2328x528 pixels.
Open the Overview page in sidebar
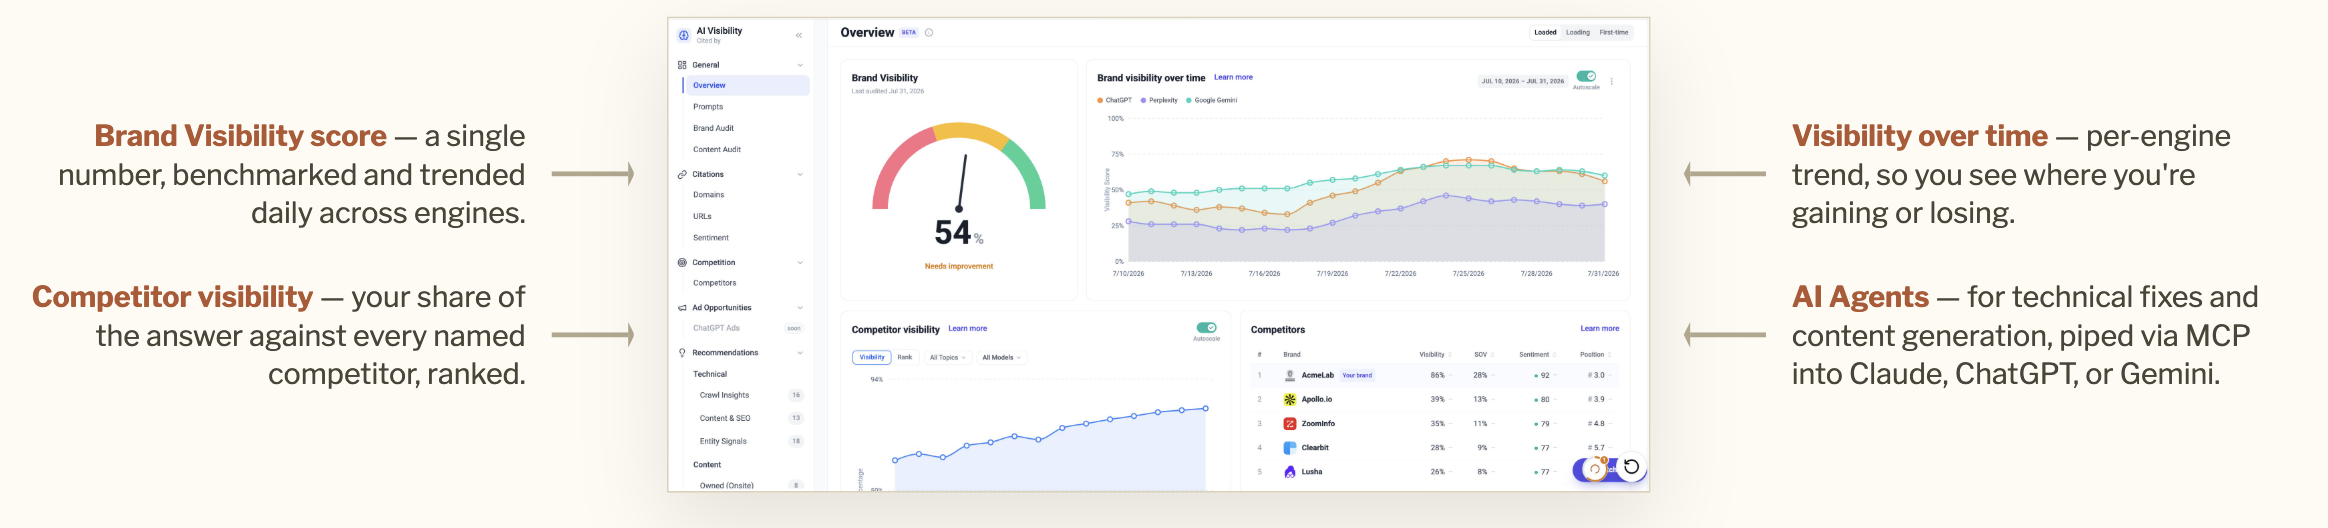point(746,86)
